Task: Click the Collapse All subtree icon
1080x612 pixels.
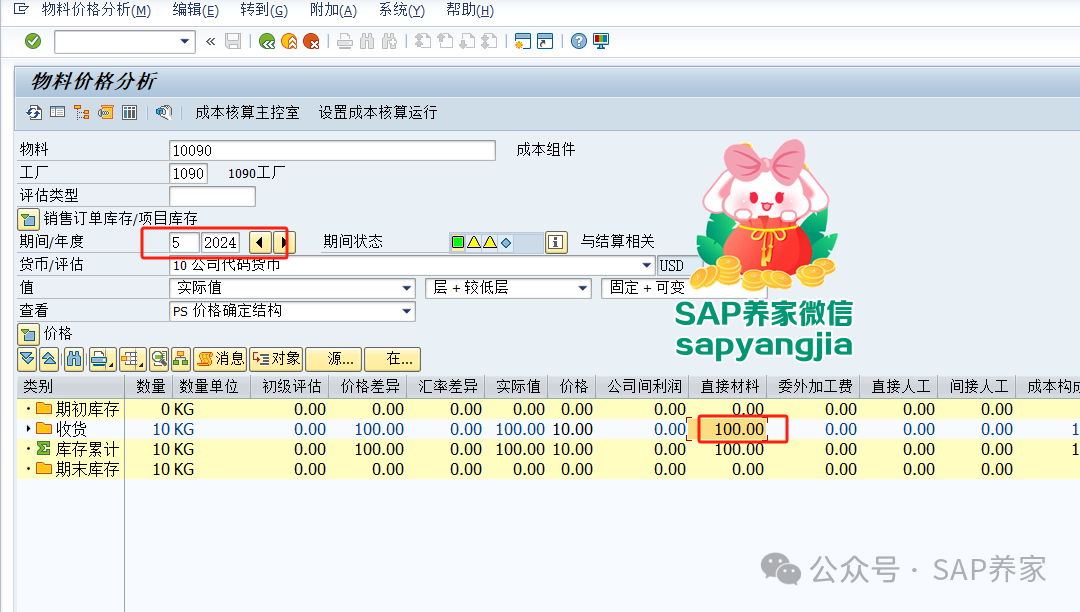Action: [x=49, y=359]
